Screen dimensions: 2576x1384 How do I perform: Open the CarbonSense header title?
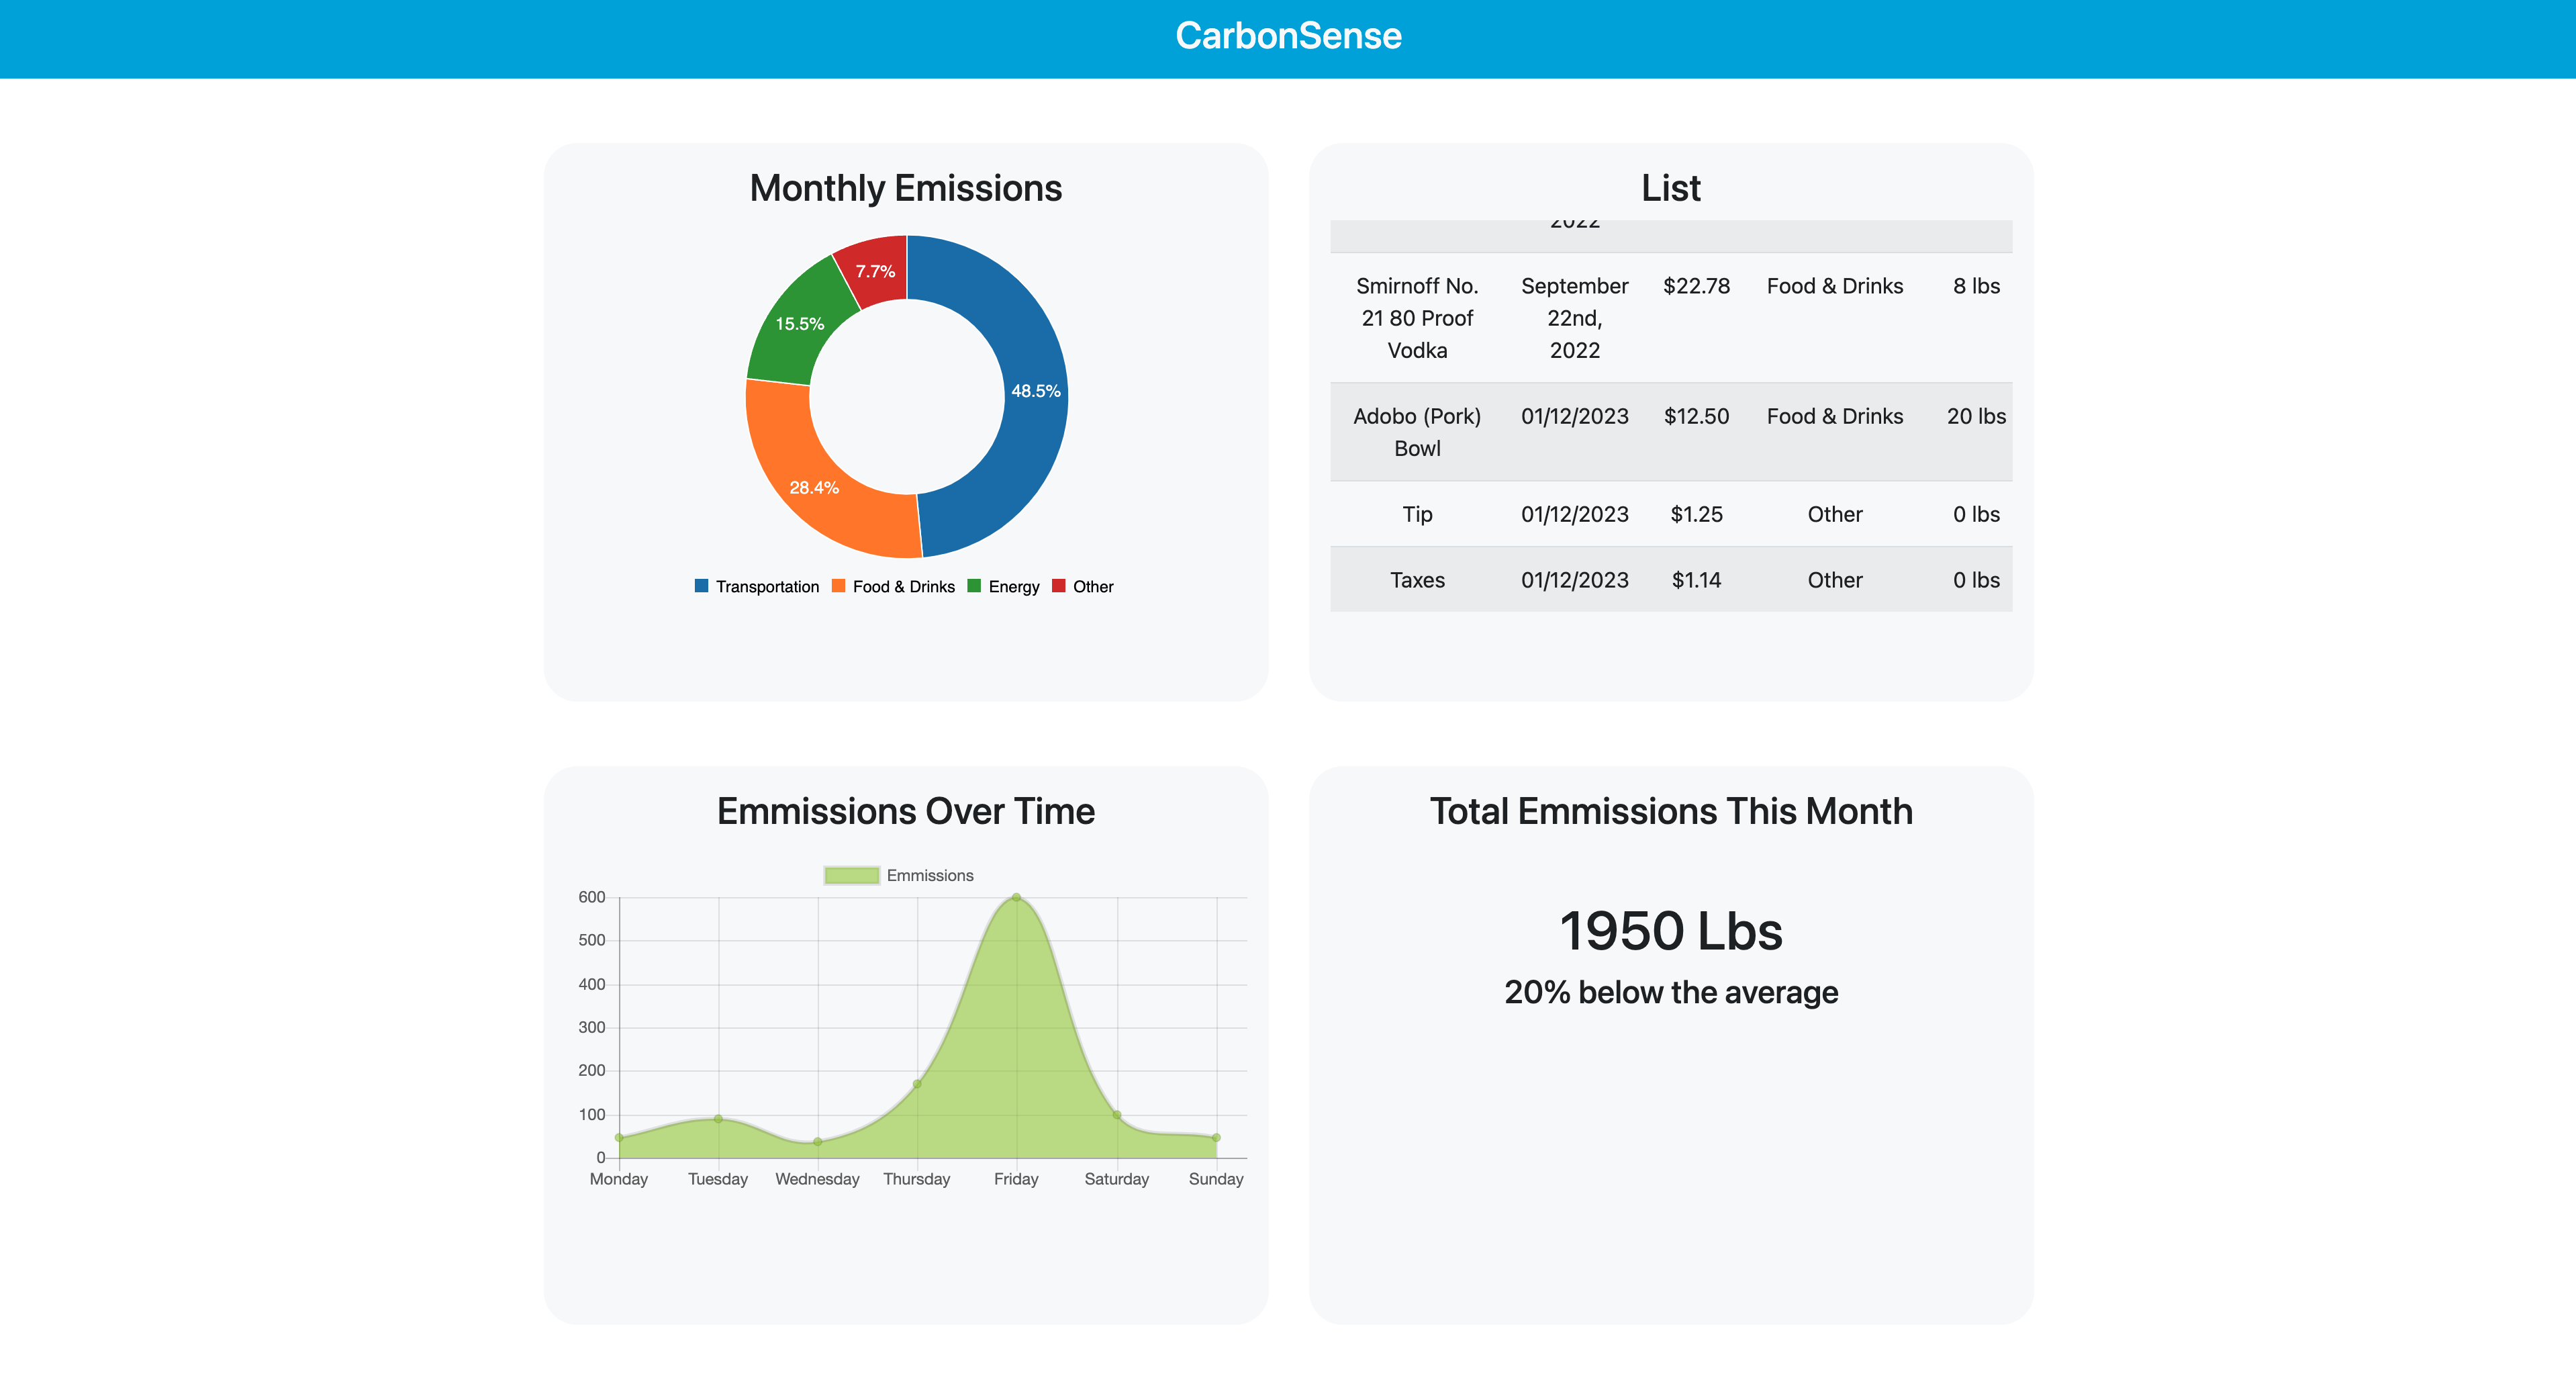[x=1288, y=36]
